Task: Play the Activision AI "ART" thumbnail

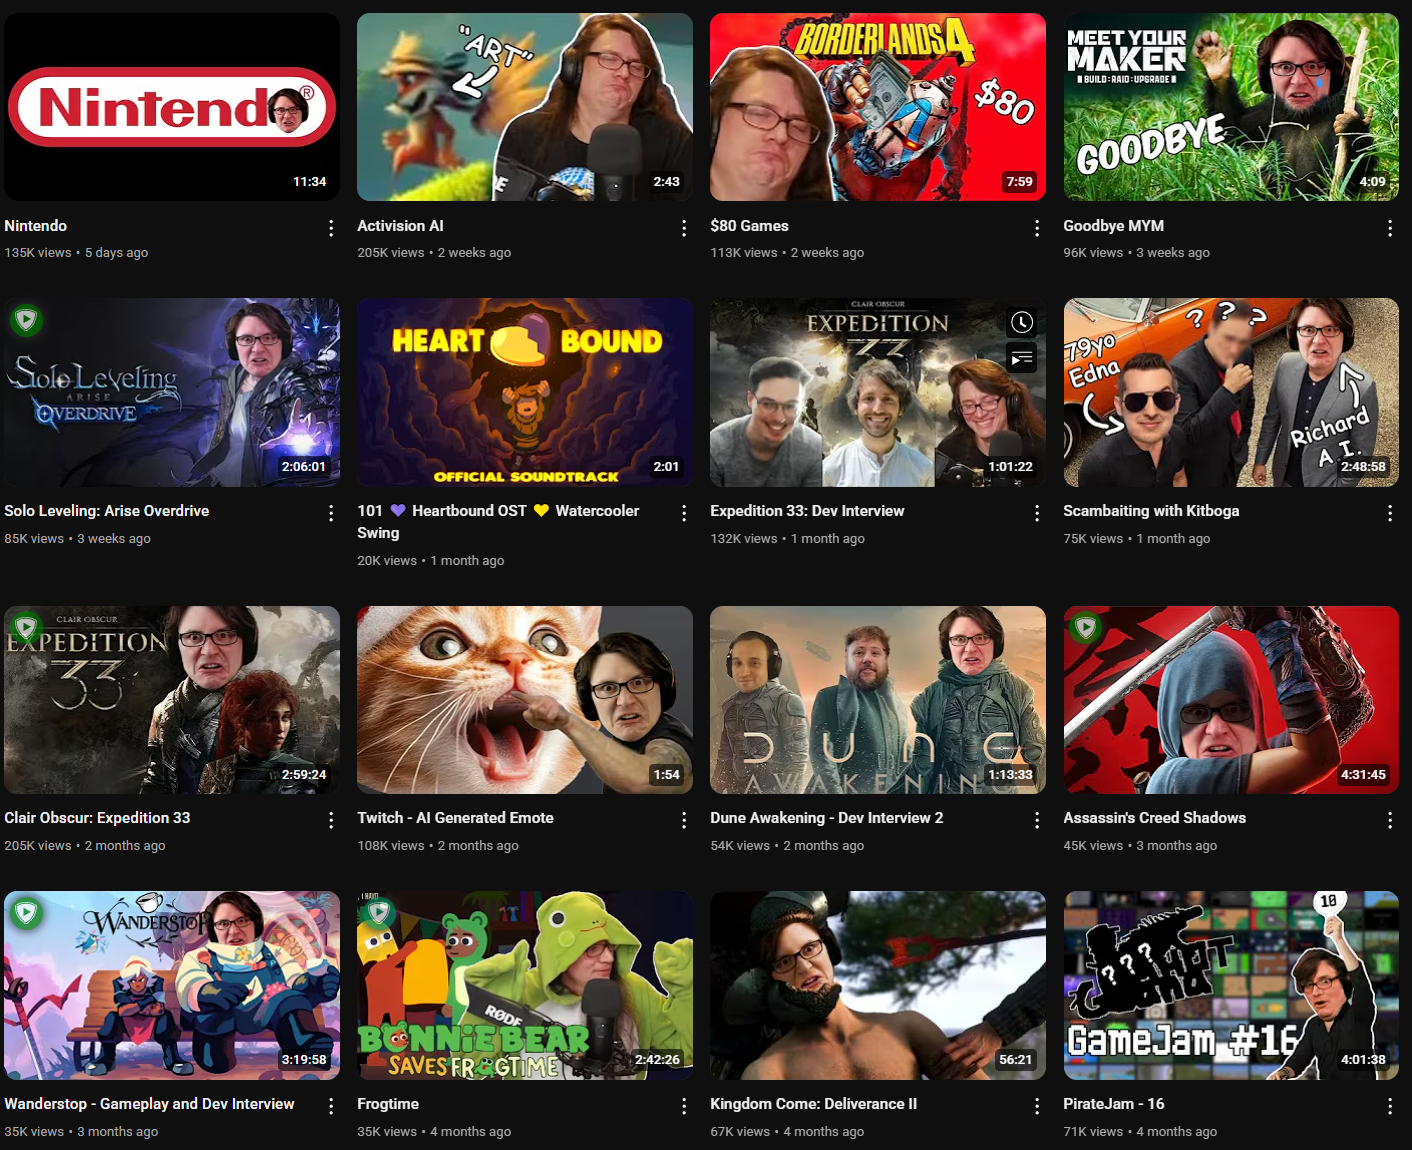Action: tap(525, 107)
